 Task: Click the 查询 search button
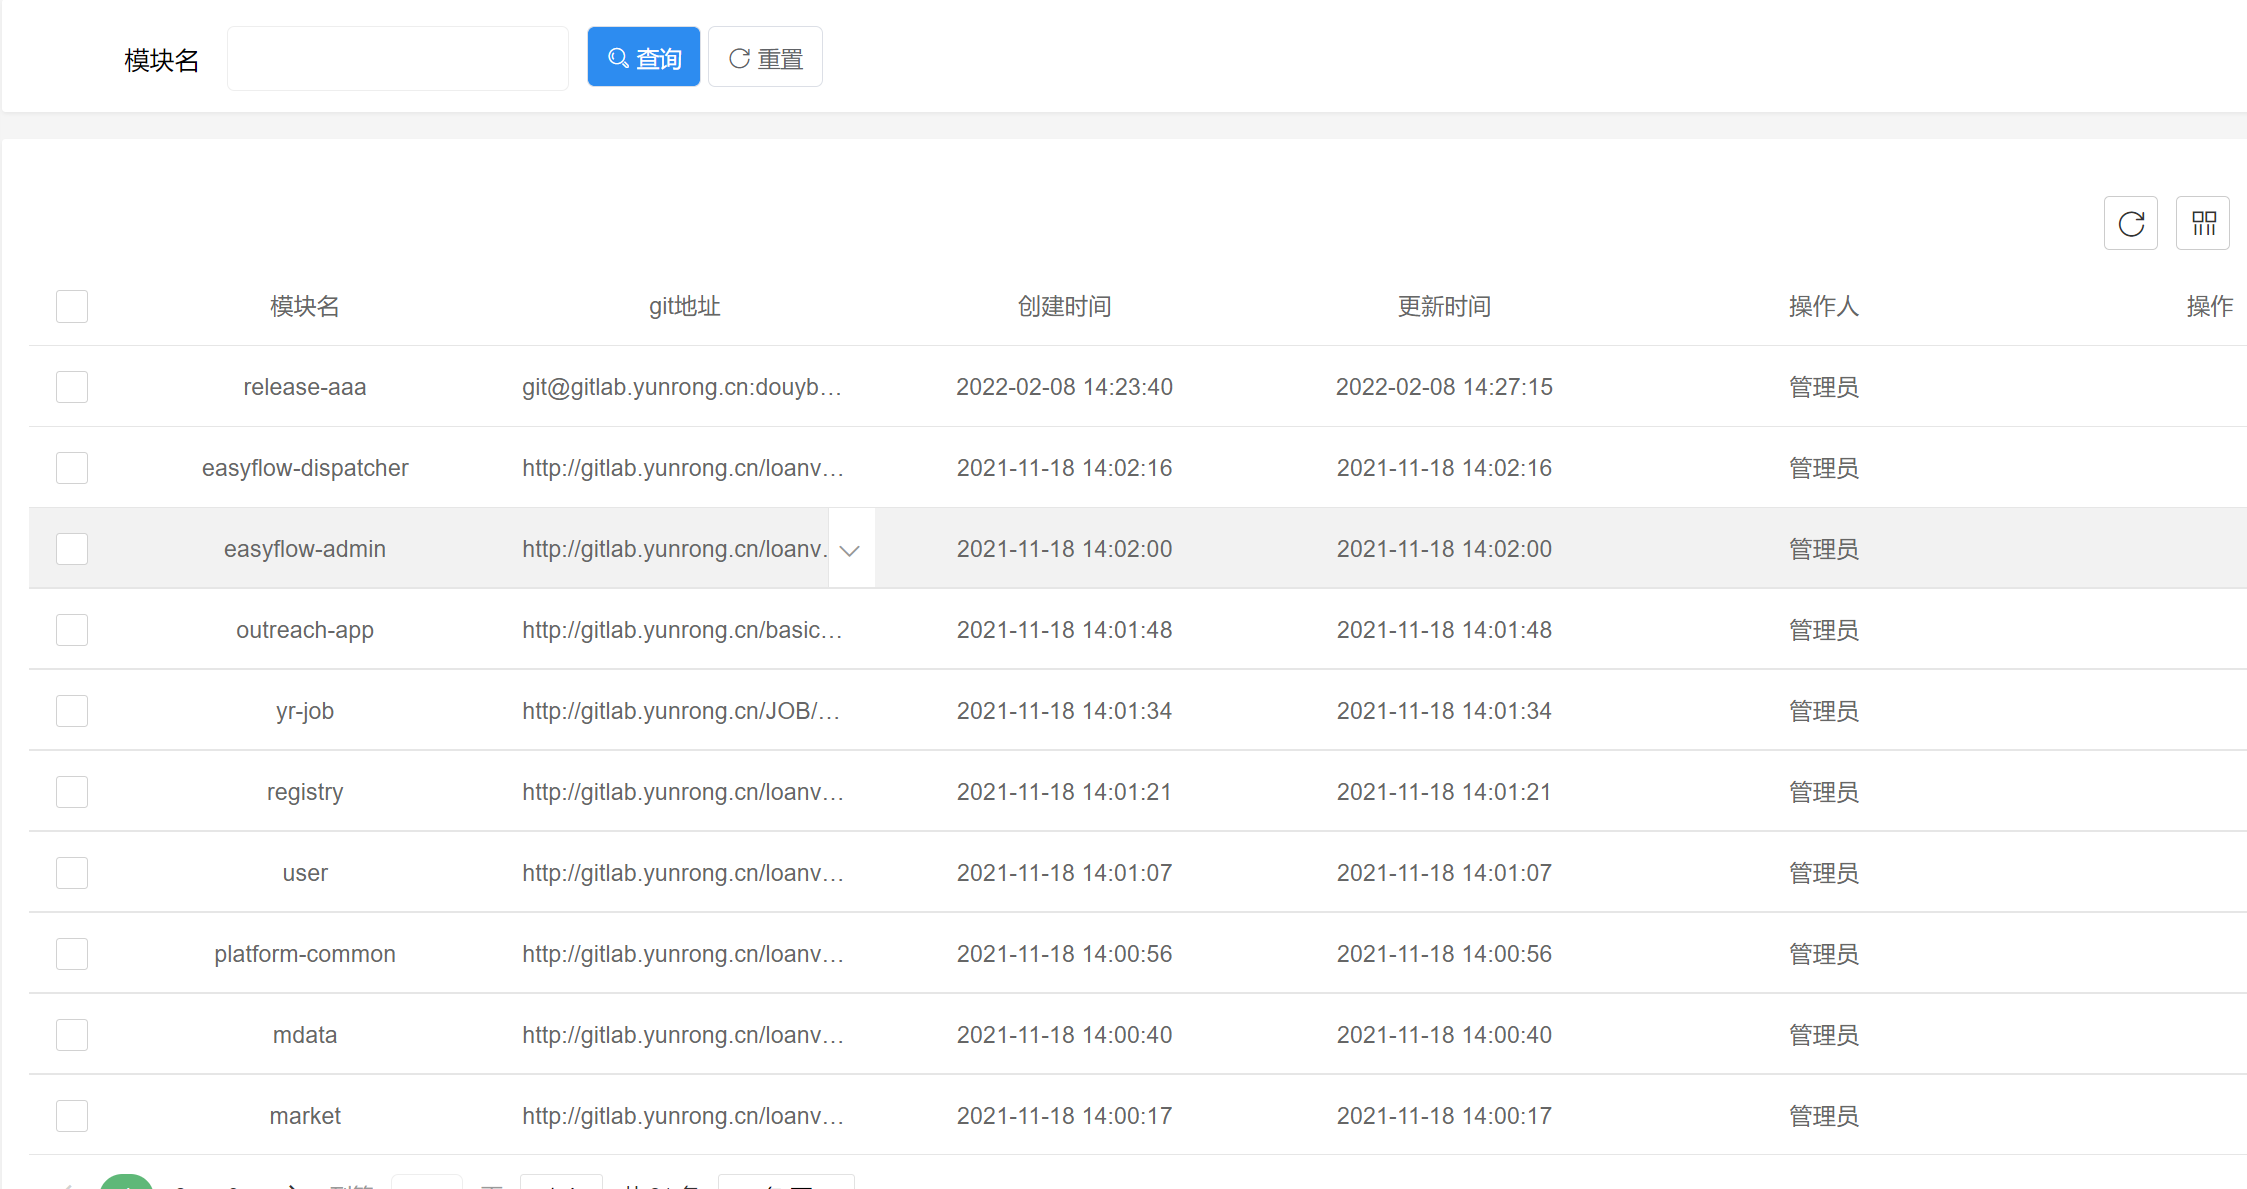[x=643, y=58]
